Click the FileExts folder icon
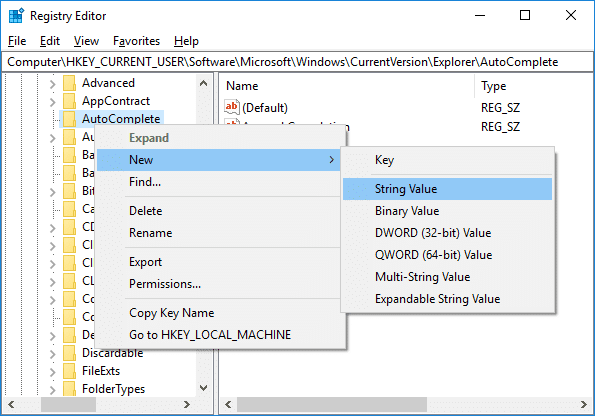Screen dimensions: 595x416 (69, 371)
